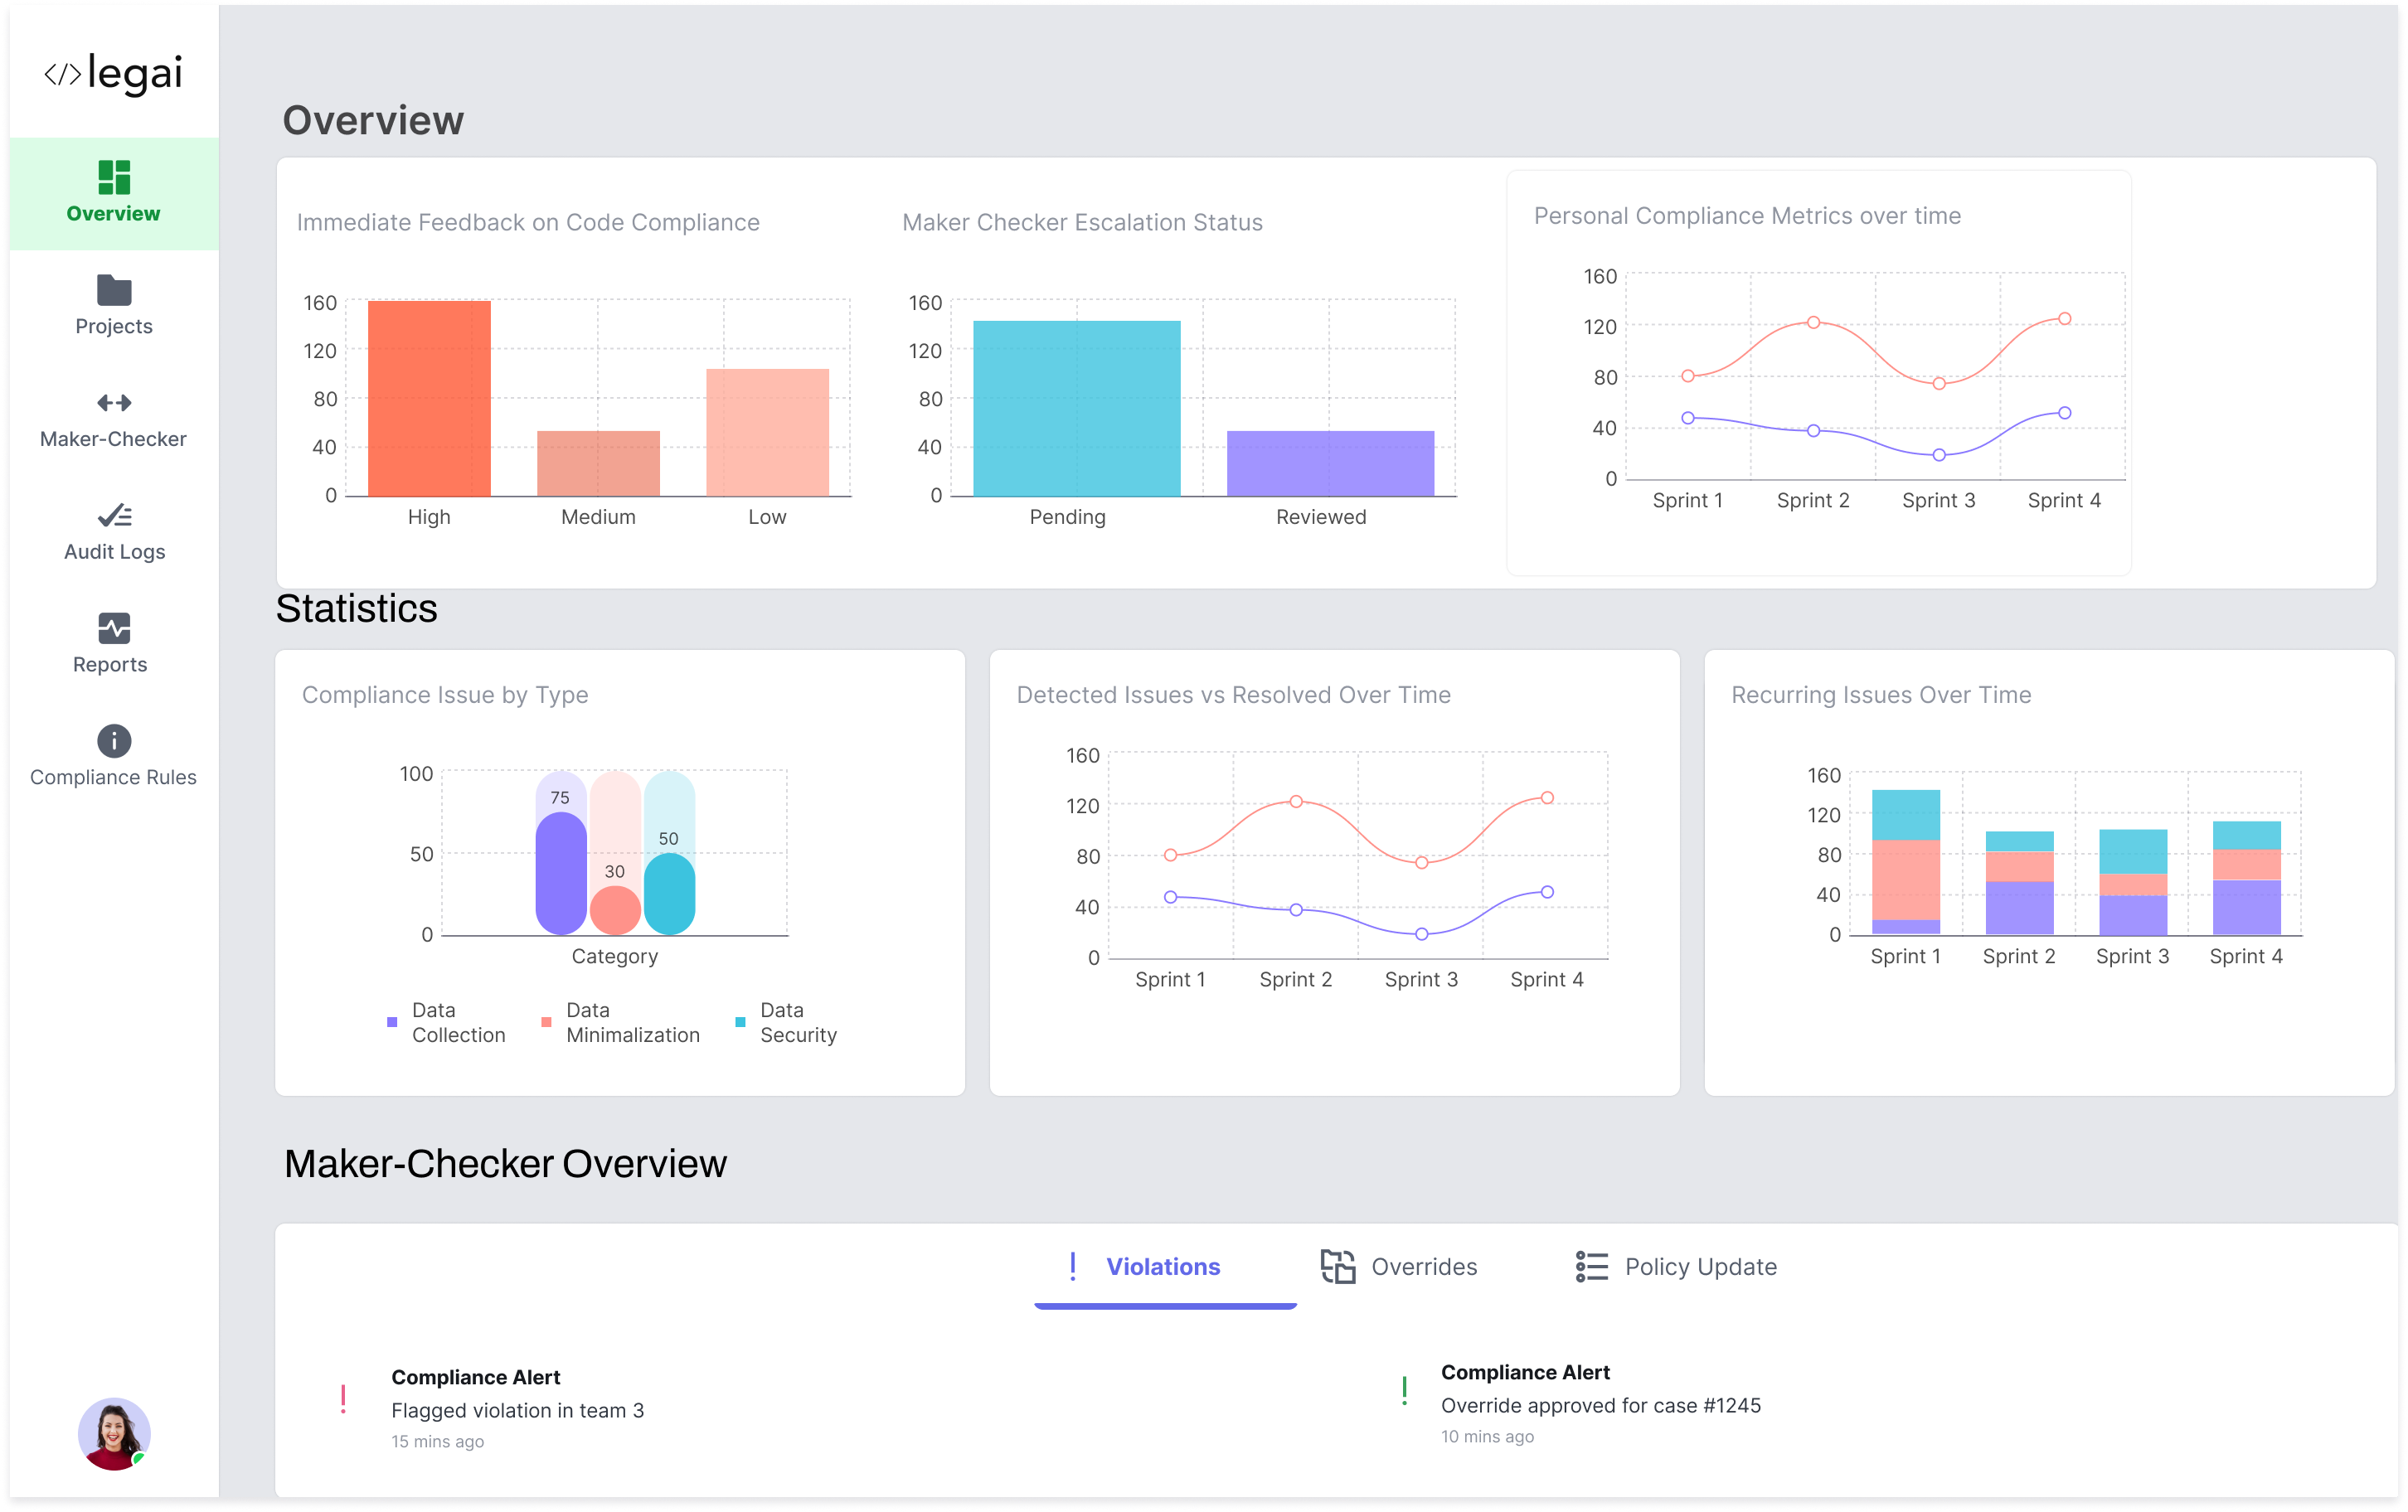The width and height of the screenshot is (2408, 1512).
Task: Switch to the Violations tab
Action: [x=1165, y=1267]
